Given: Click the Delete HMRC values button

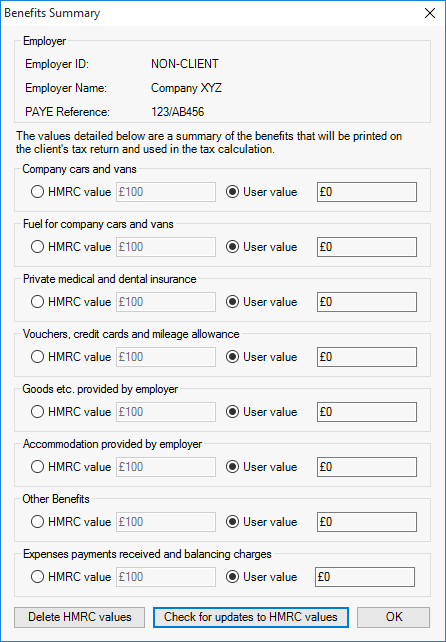Looking at the screenshot, I should click(x=79, y=617).
